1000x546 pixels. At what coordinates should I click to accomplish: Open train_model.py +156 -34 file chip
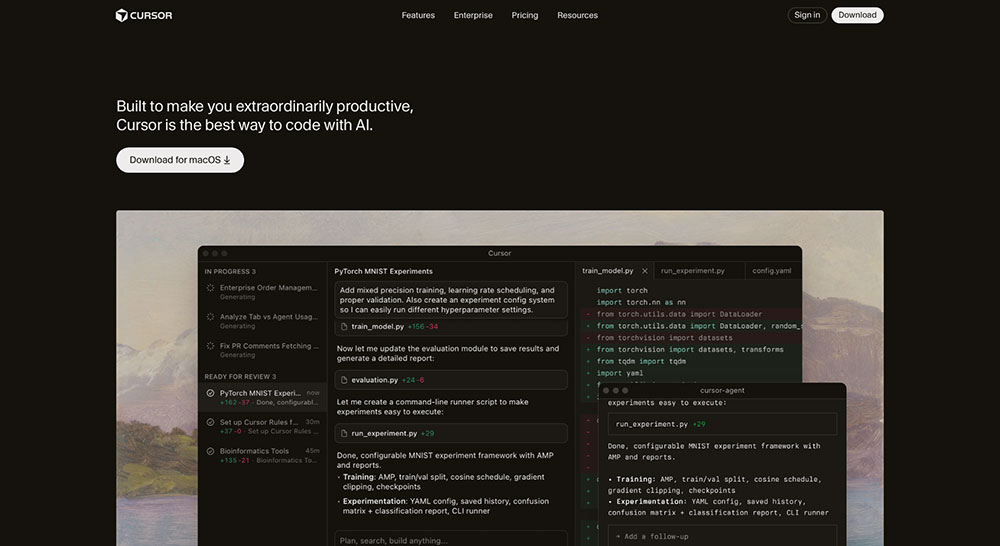tap(451, 327)
